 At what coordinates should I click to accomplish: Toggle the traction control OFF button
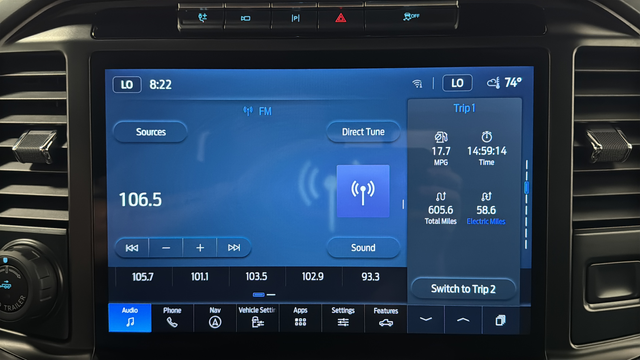click(x=411, y=17)
